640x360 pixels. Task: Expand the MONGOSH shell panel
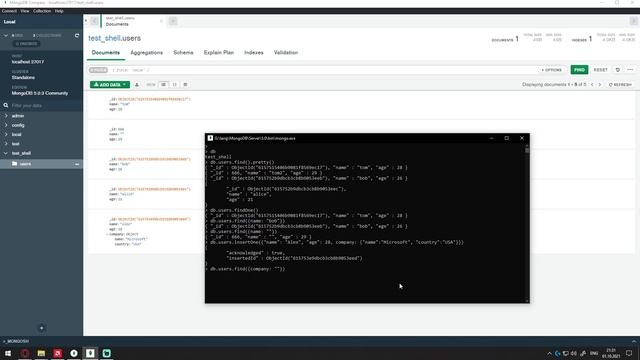[633, 341]
